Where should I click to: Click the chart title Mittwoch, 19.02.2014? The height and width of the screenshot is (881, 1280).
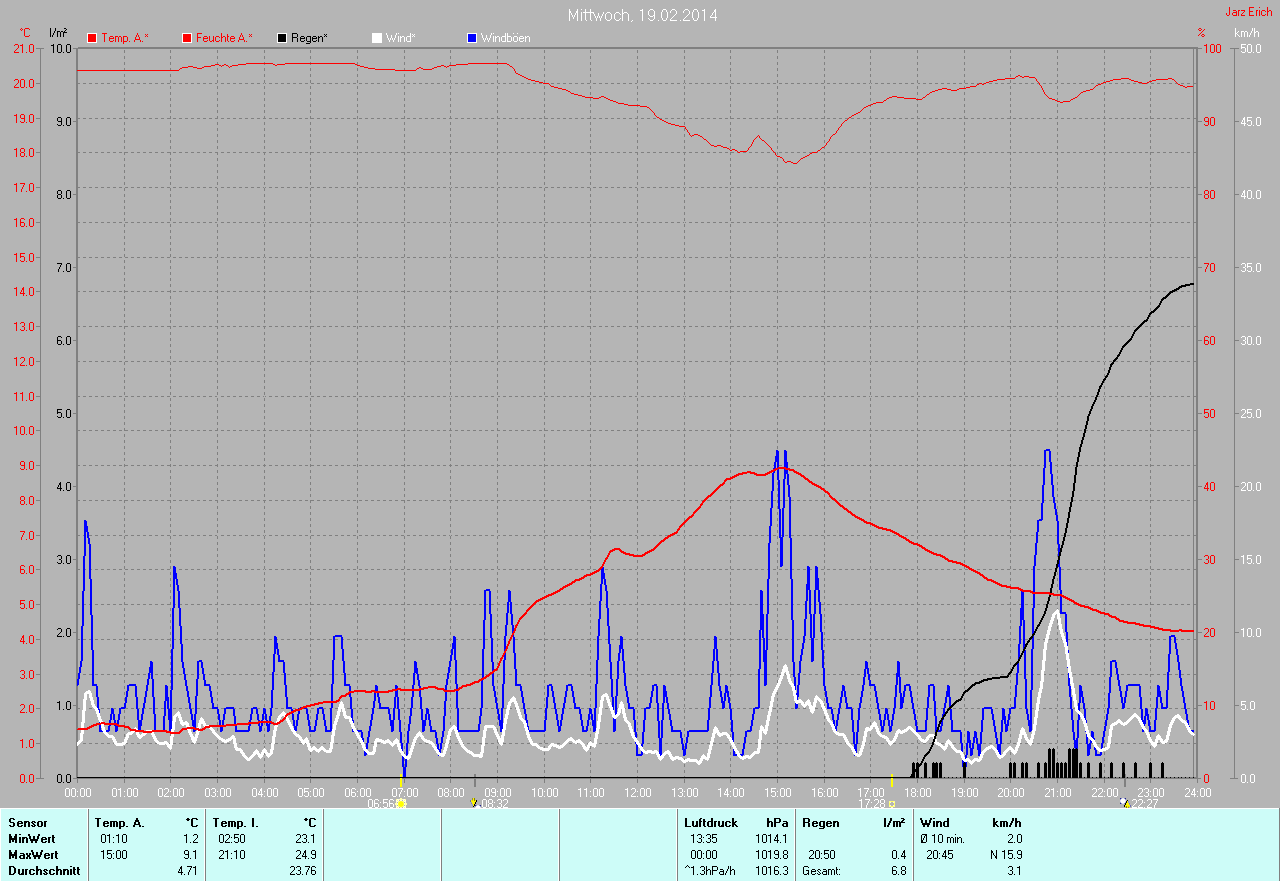pos(642,15)
